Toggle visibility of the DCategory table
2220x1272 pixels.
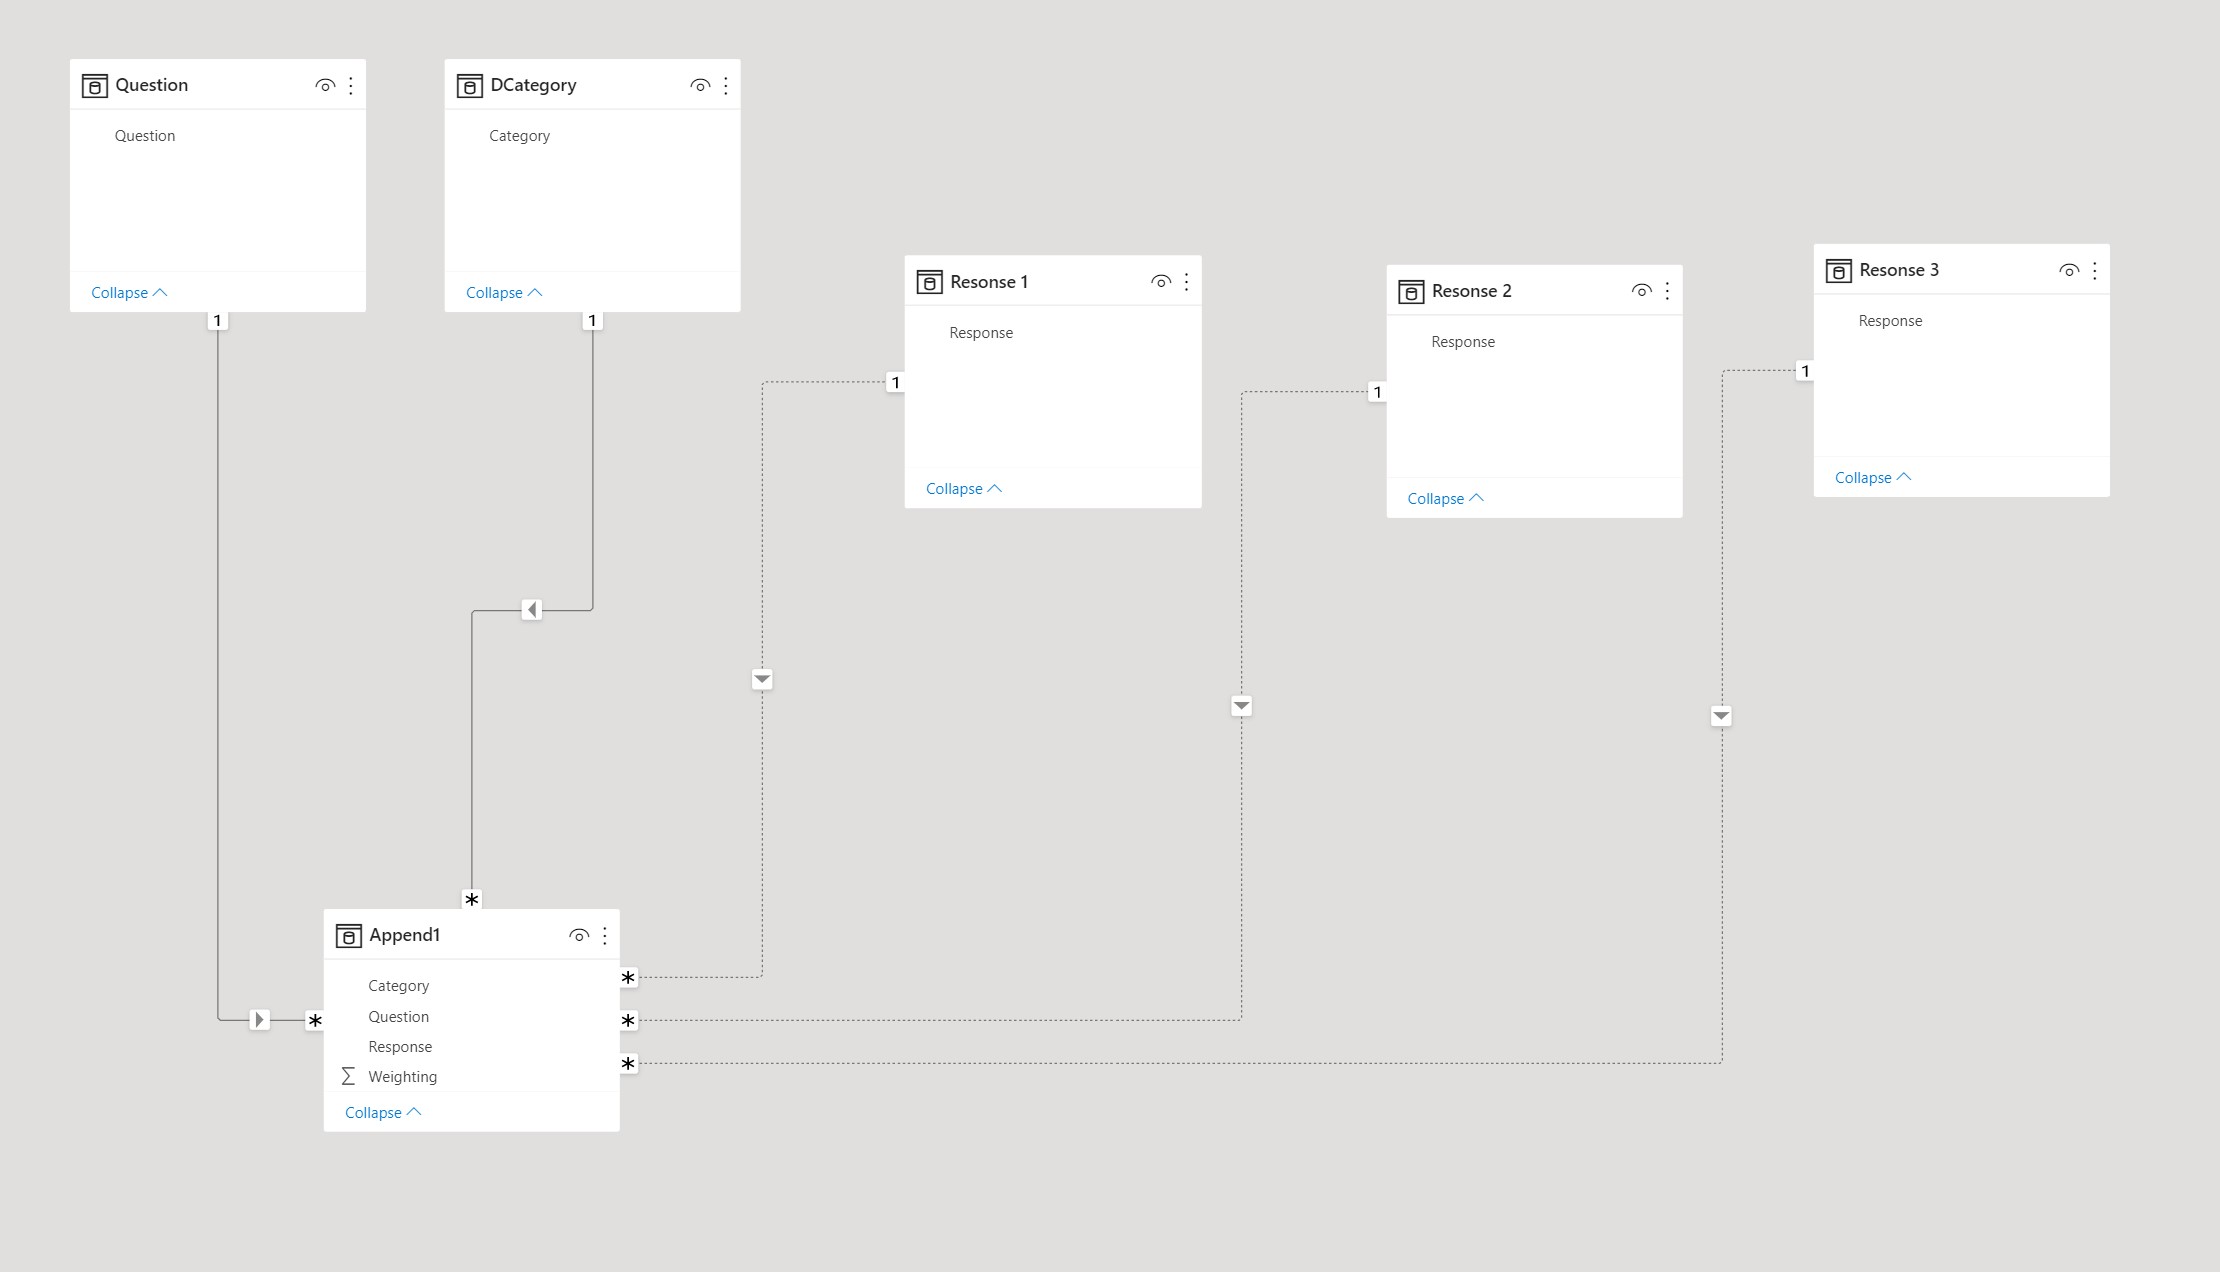(x=700, y=86)
